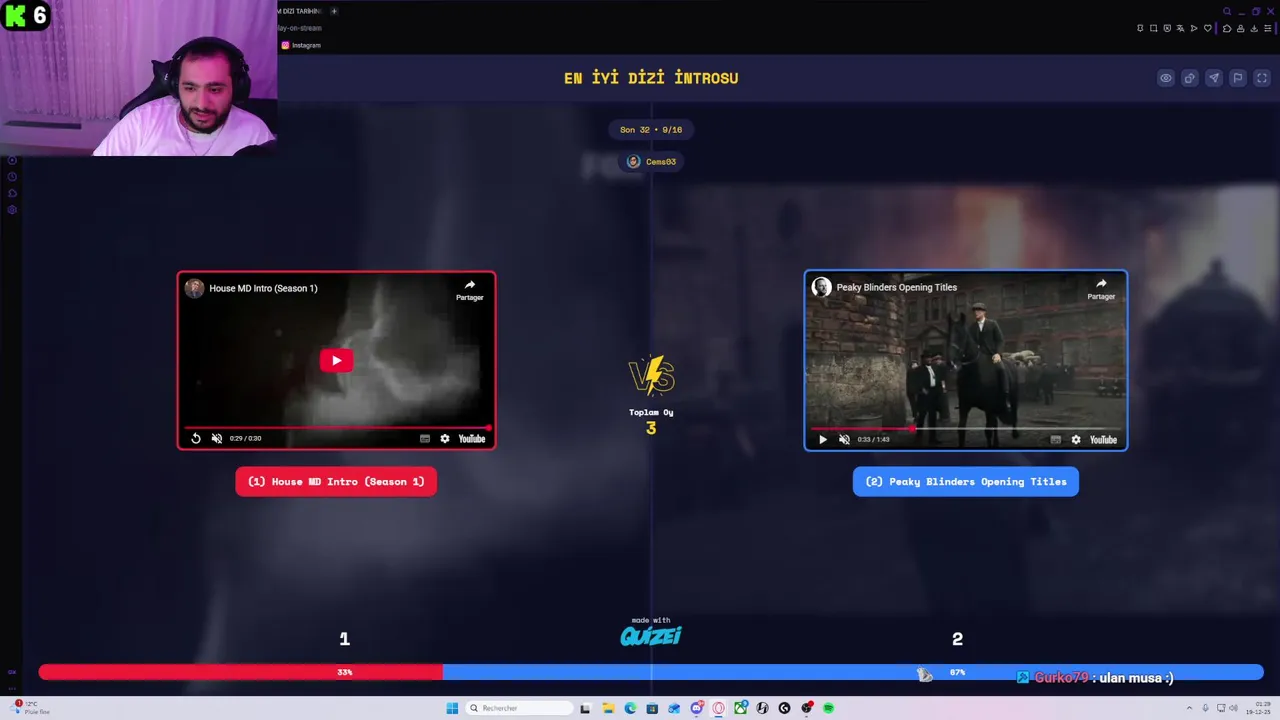Click the translate icon in browser toolbar

1180,28
